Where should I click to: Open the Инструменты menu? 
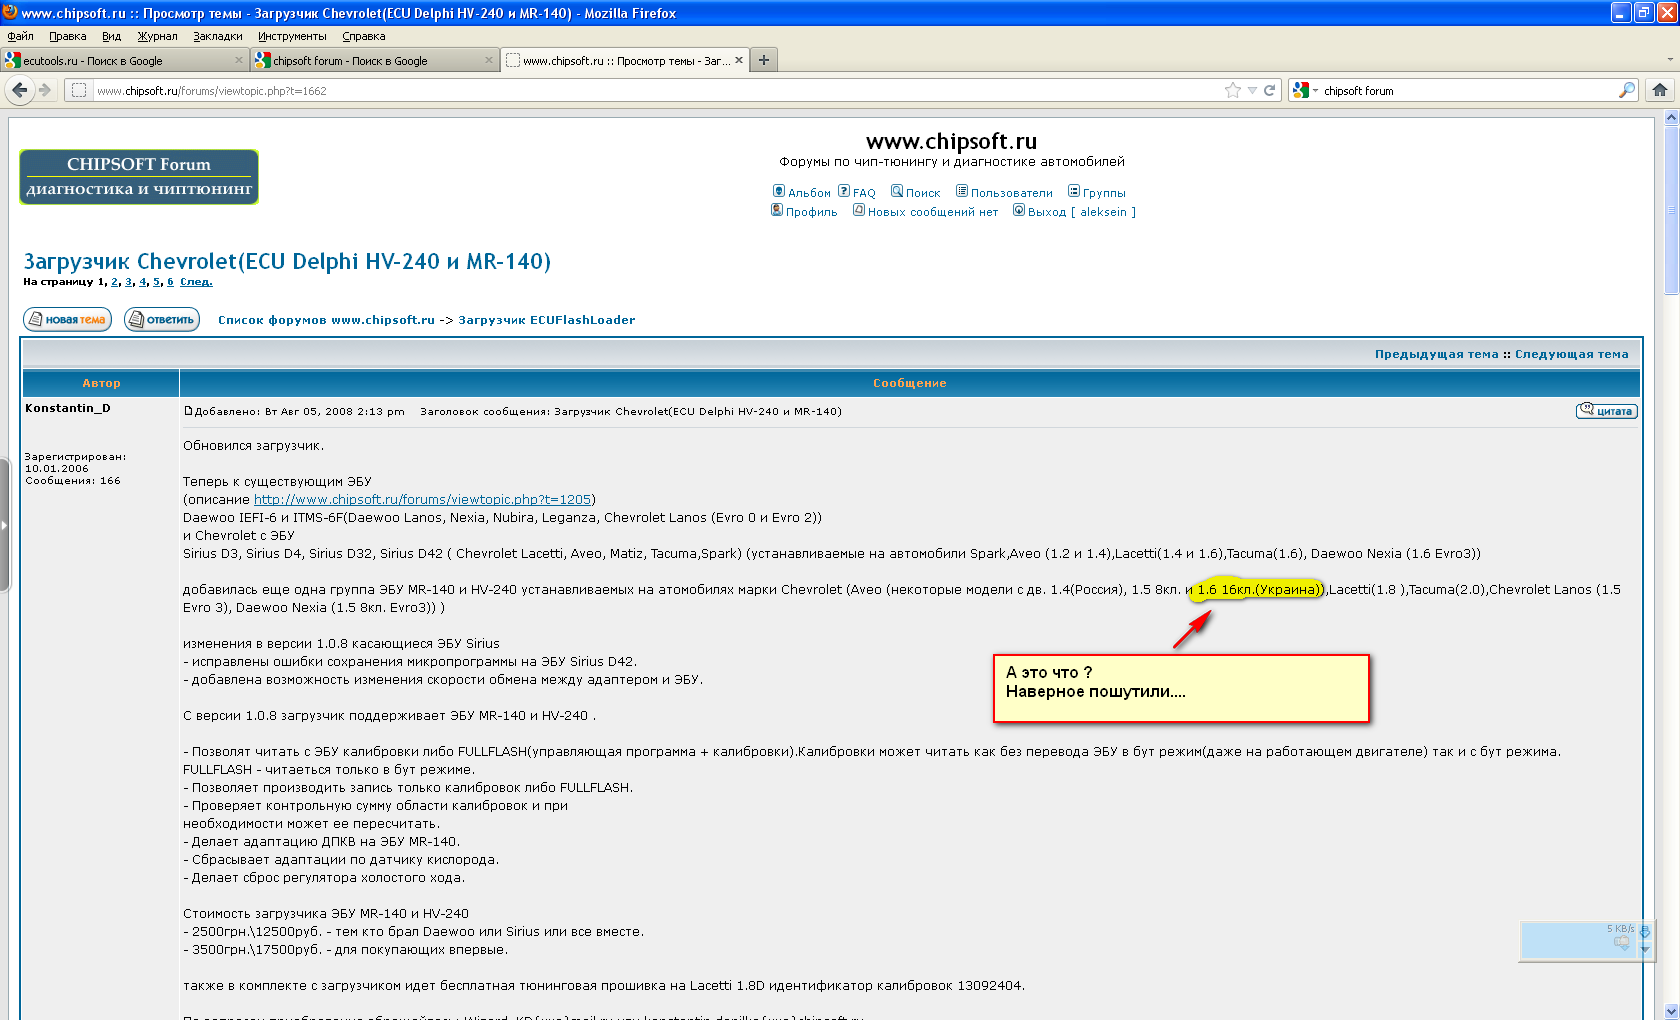292,36
